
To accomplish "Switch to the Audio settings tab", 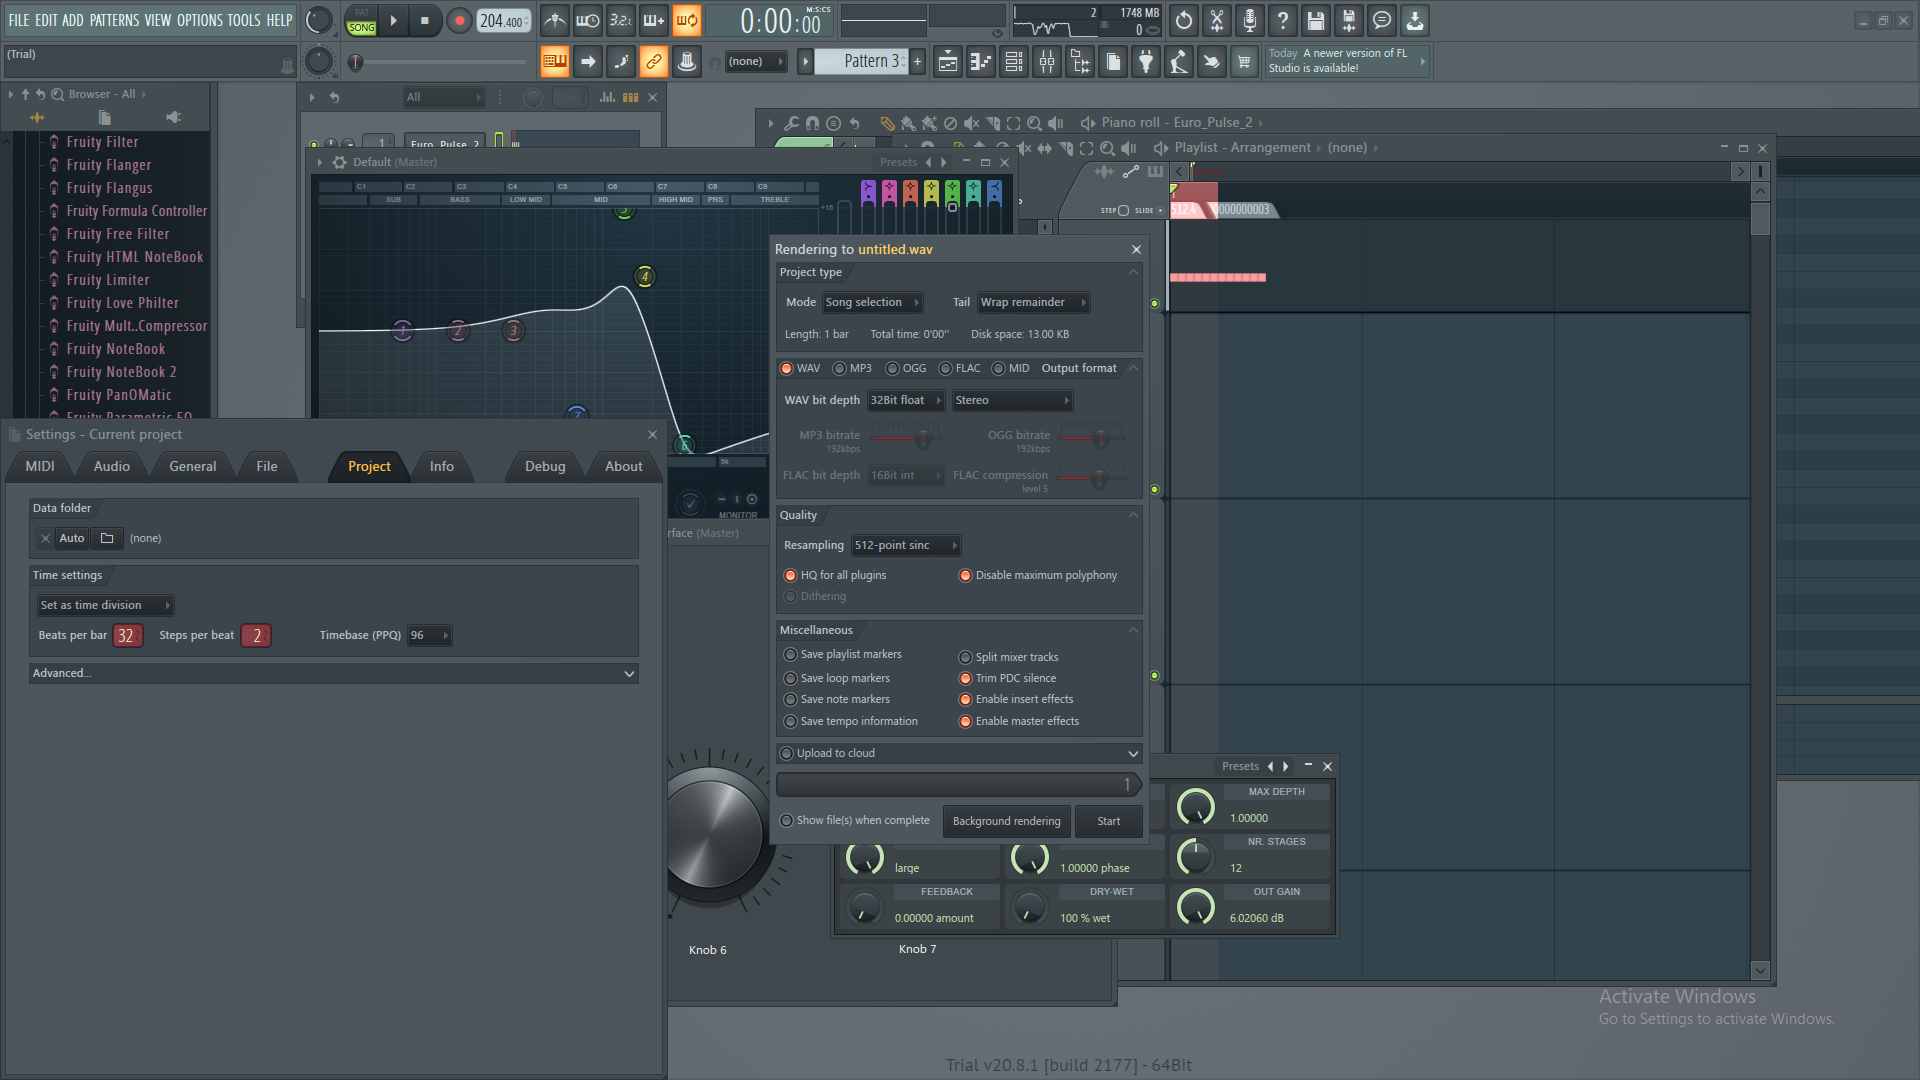I will tap(112, 466).
